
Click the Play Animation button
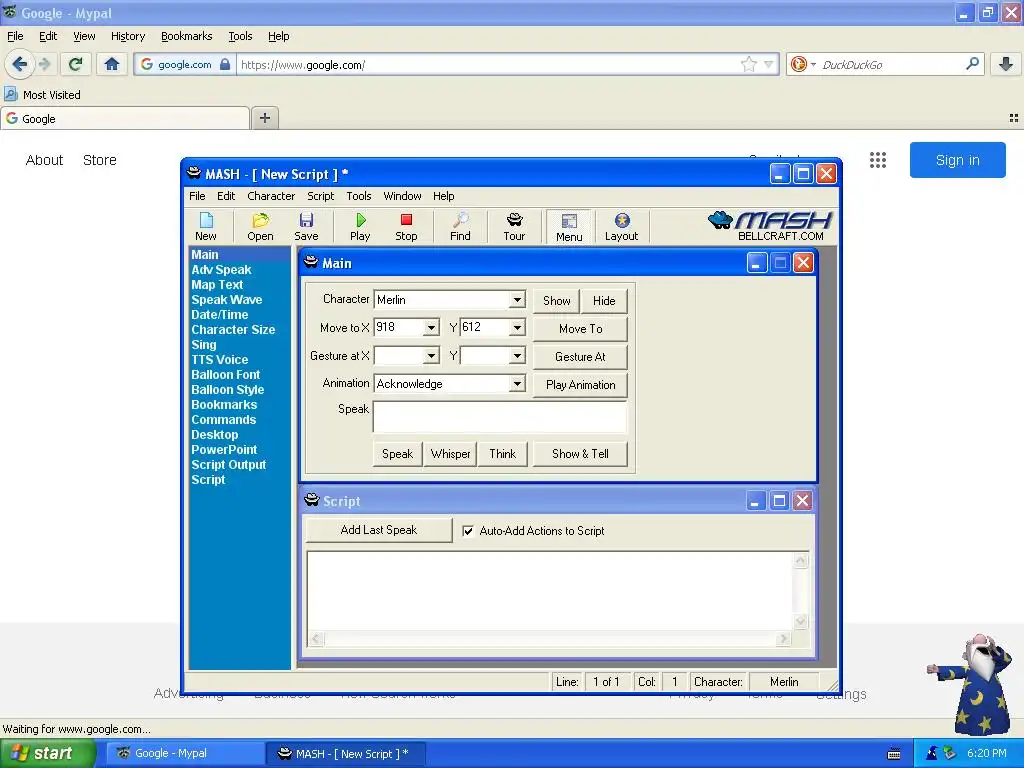(x=581, y=385)
